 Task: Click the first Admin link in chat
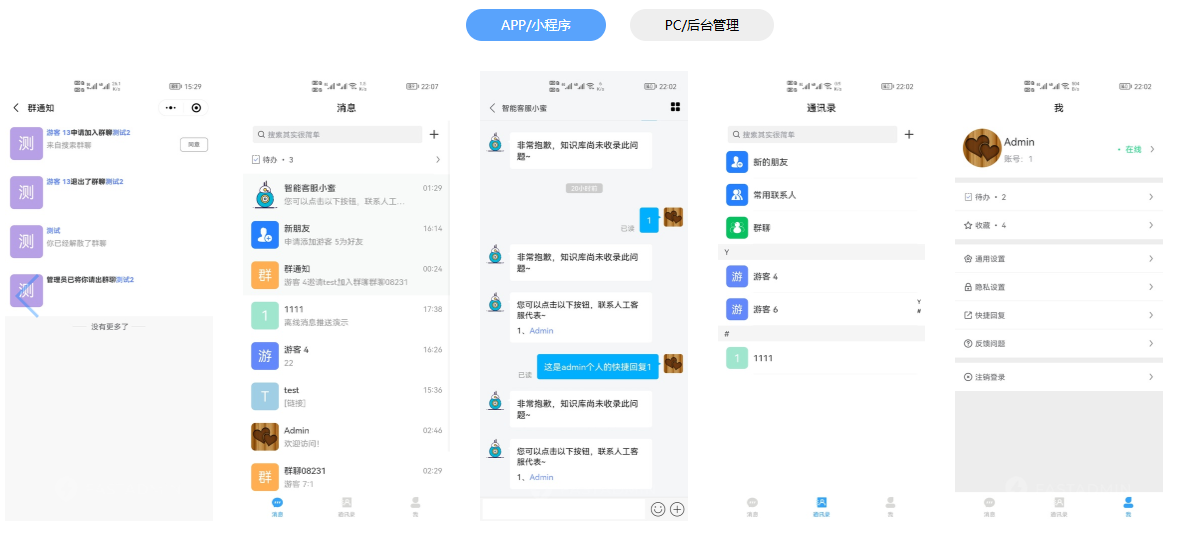541,331
